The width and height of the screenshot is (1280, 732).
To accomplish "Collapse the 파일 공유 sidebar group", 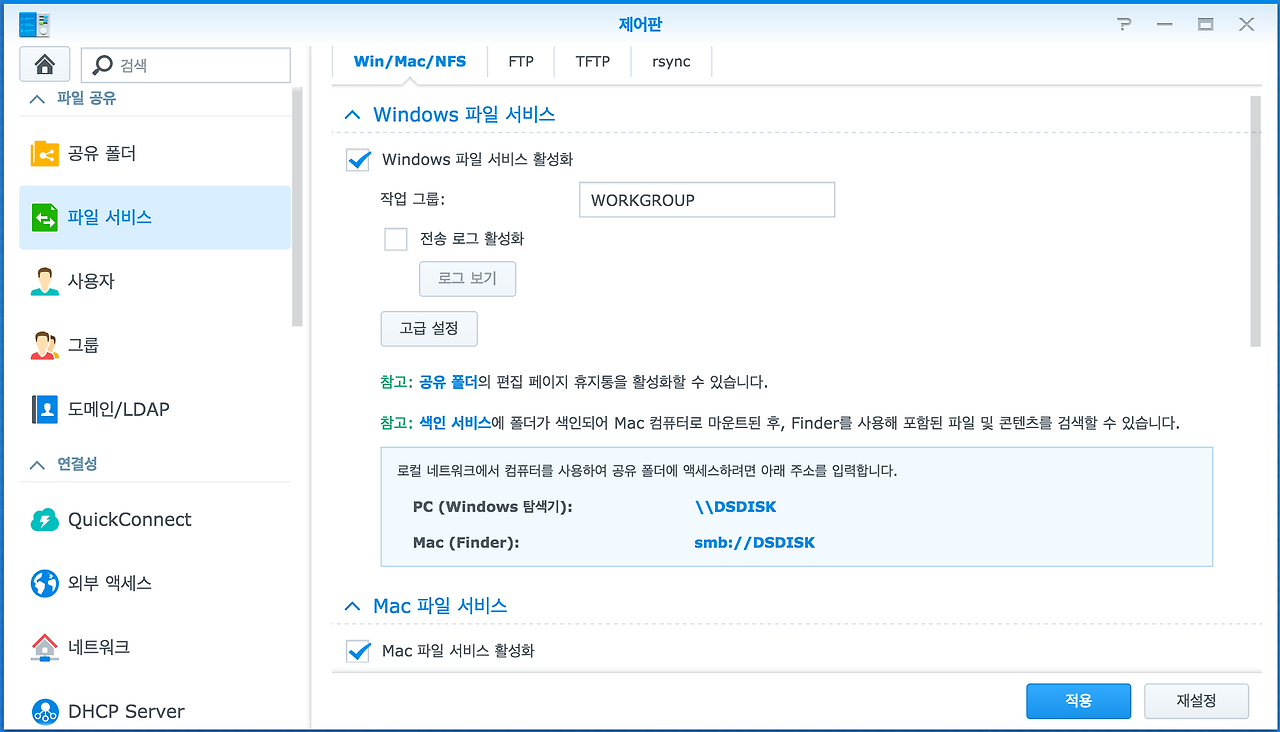I will 37,98.
